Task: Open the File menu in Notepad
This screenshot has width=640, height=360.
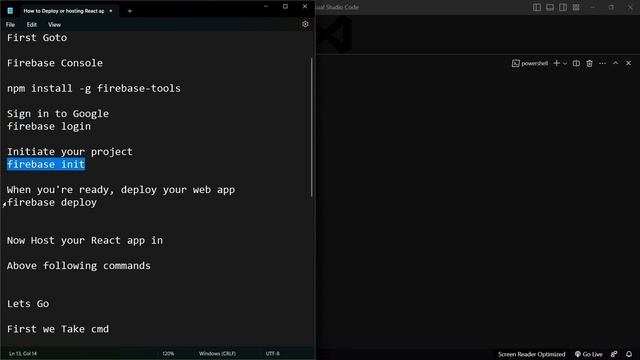Action: click(10, 25)
